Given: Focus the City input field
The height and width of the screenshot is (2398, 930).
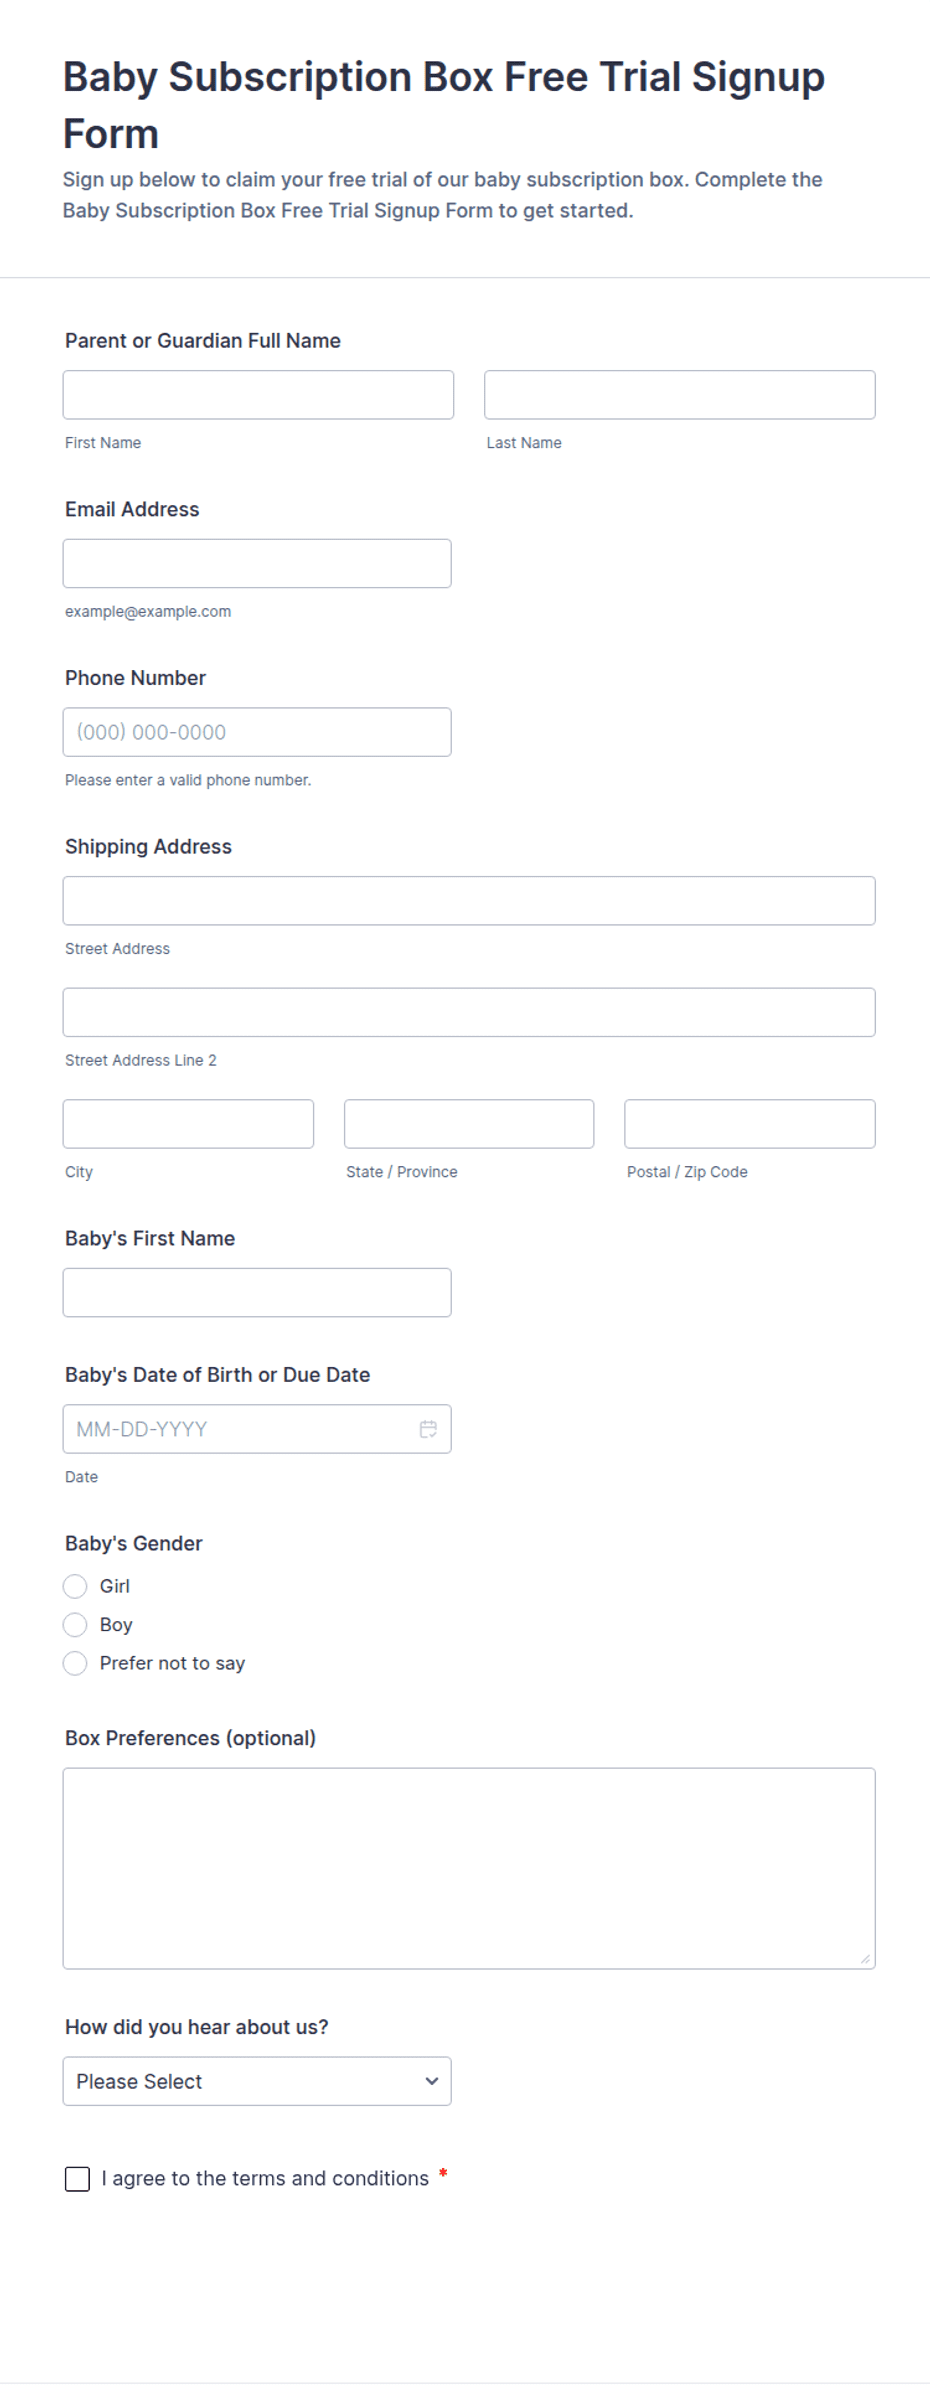Looking at the screenshot, I should coord(188,1124).
